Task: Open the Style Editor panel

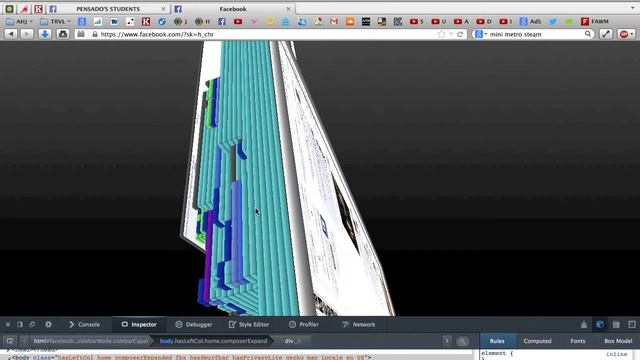Action: (249, 324)
